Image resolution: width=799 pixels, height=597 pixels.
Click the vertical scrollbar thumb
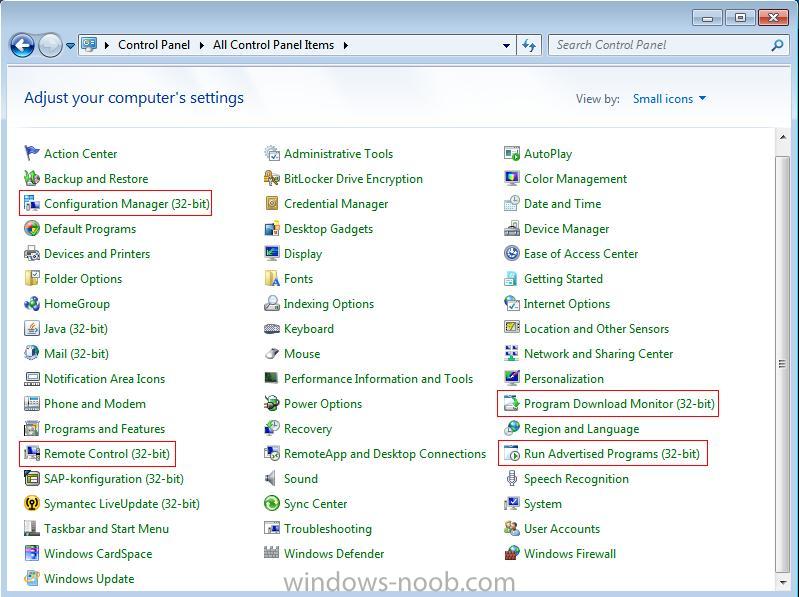(x=782, y=364)
